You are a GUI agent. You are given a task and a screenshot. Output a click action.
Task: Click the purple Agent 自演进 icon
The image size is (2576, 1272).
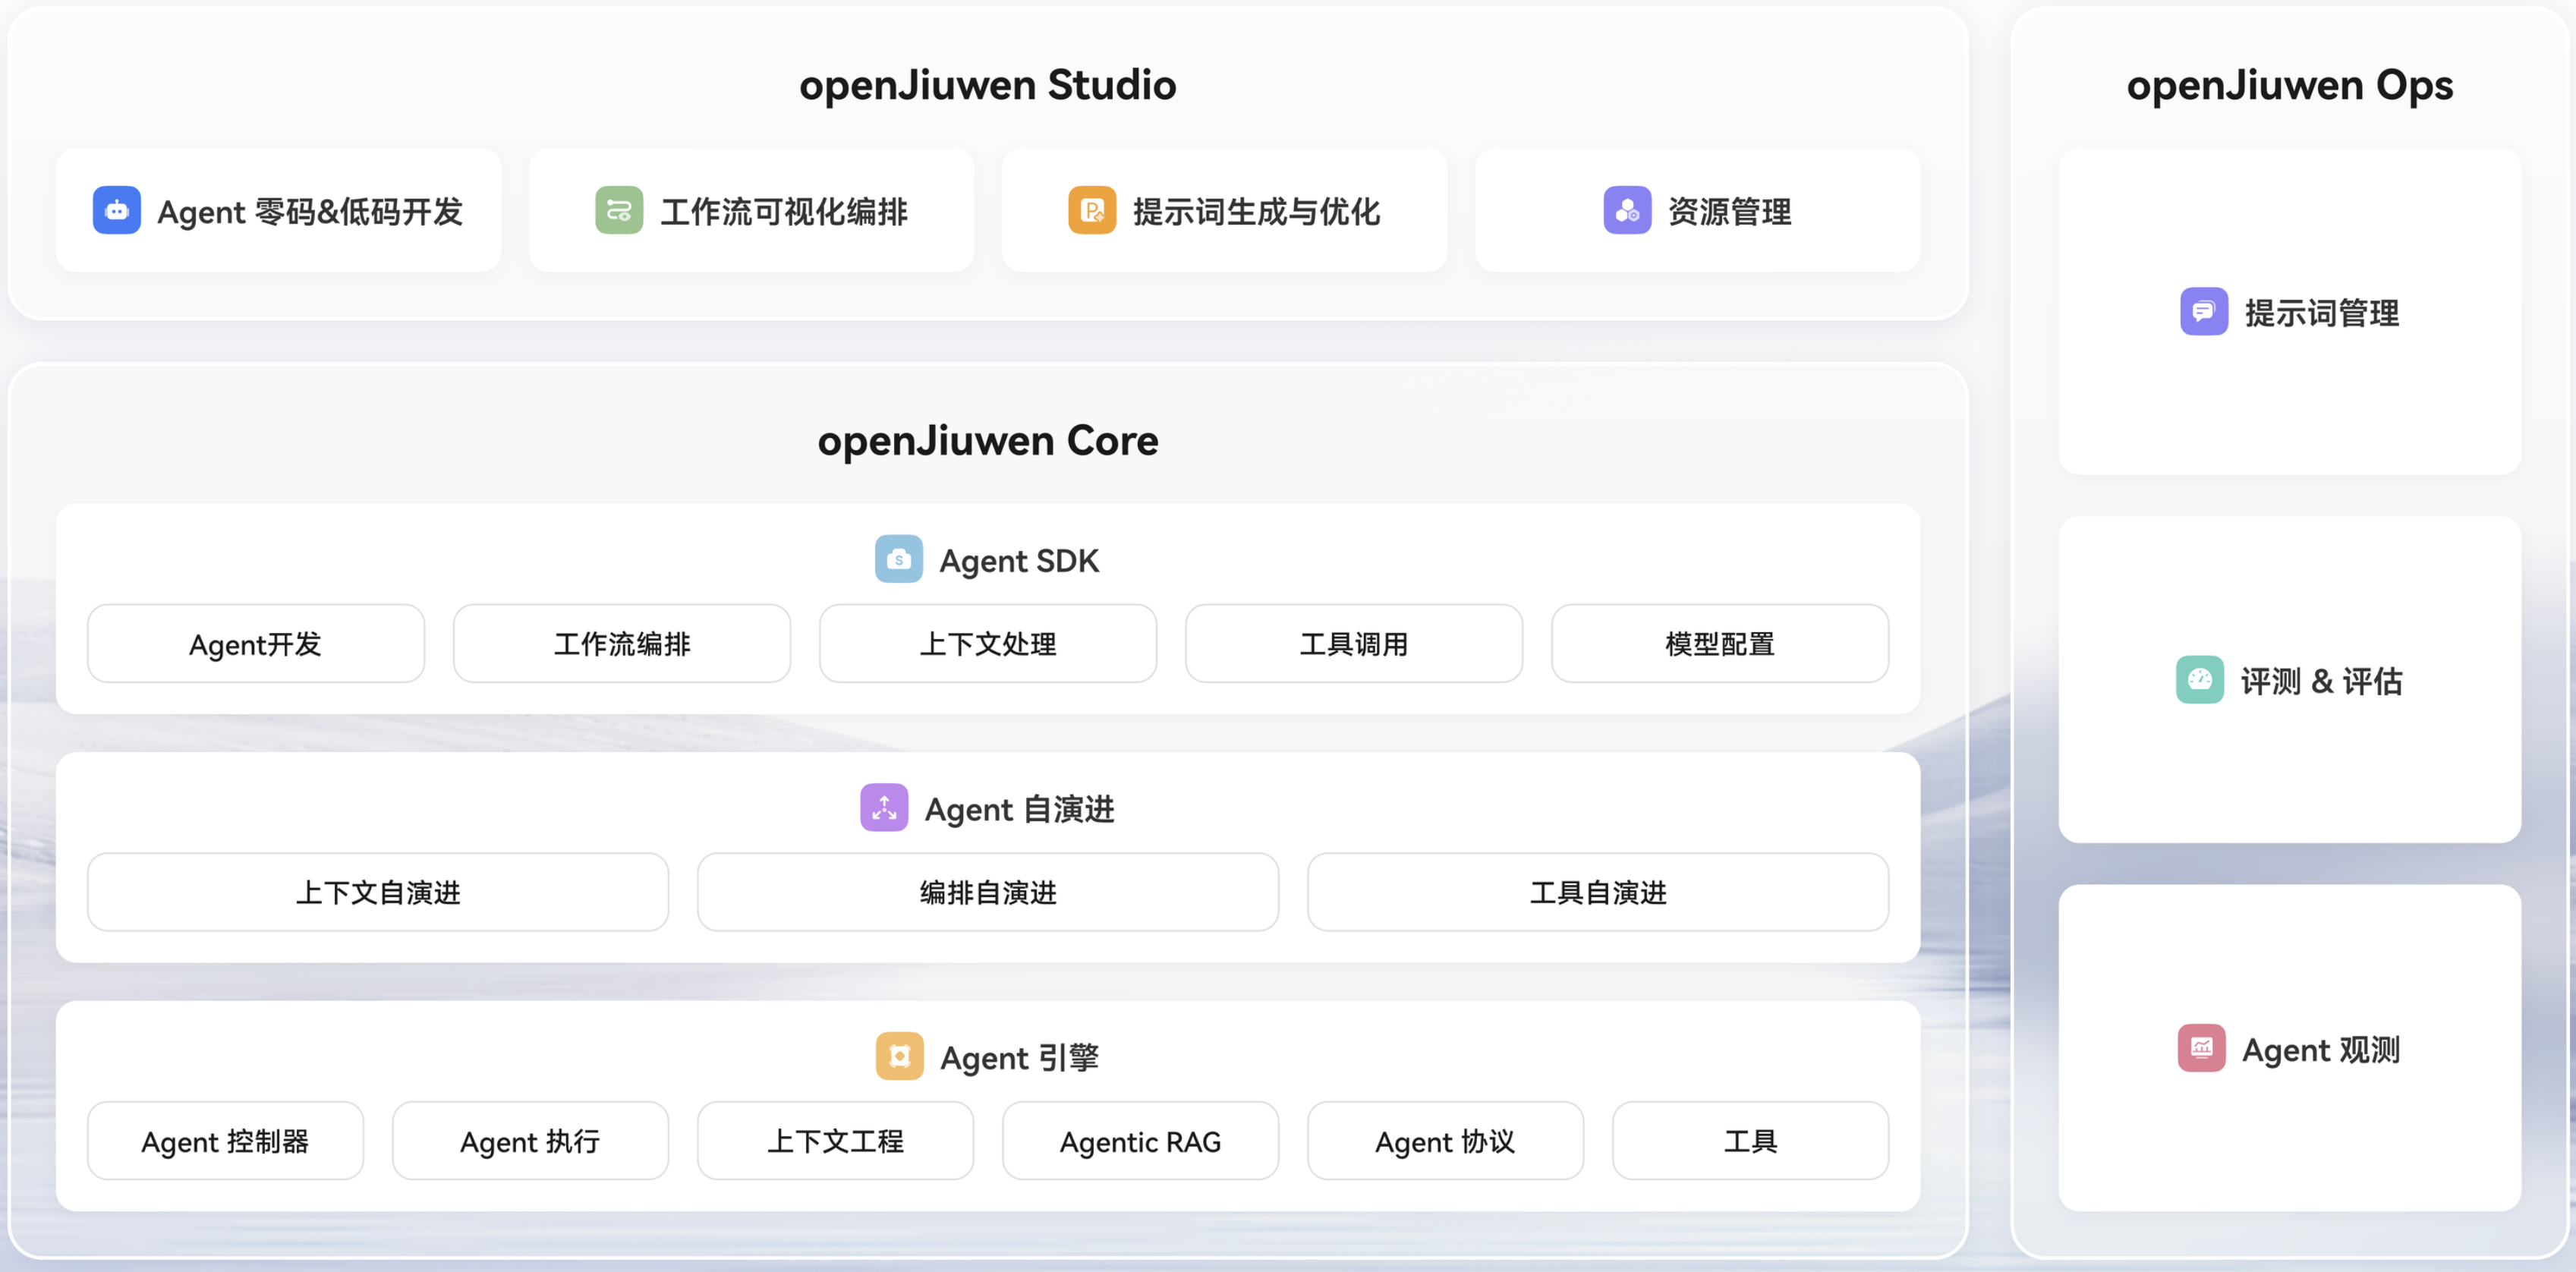tap(883, 808)
